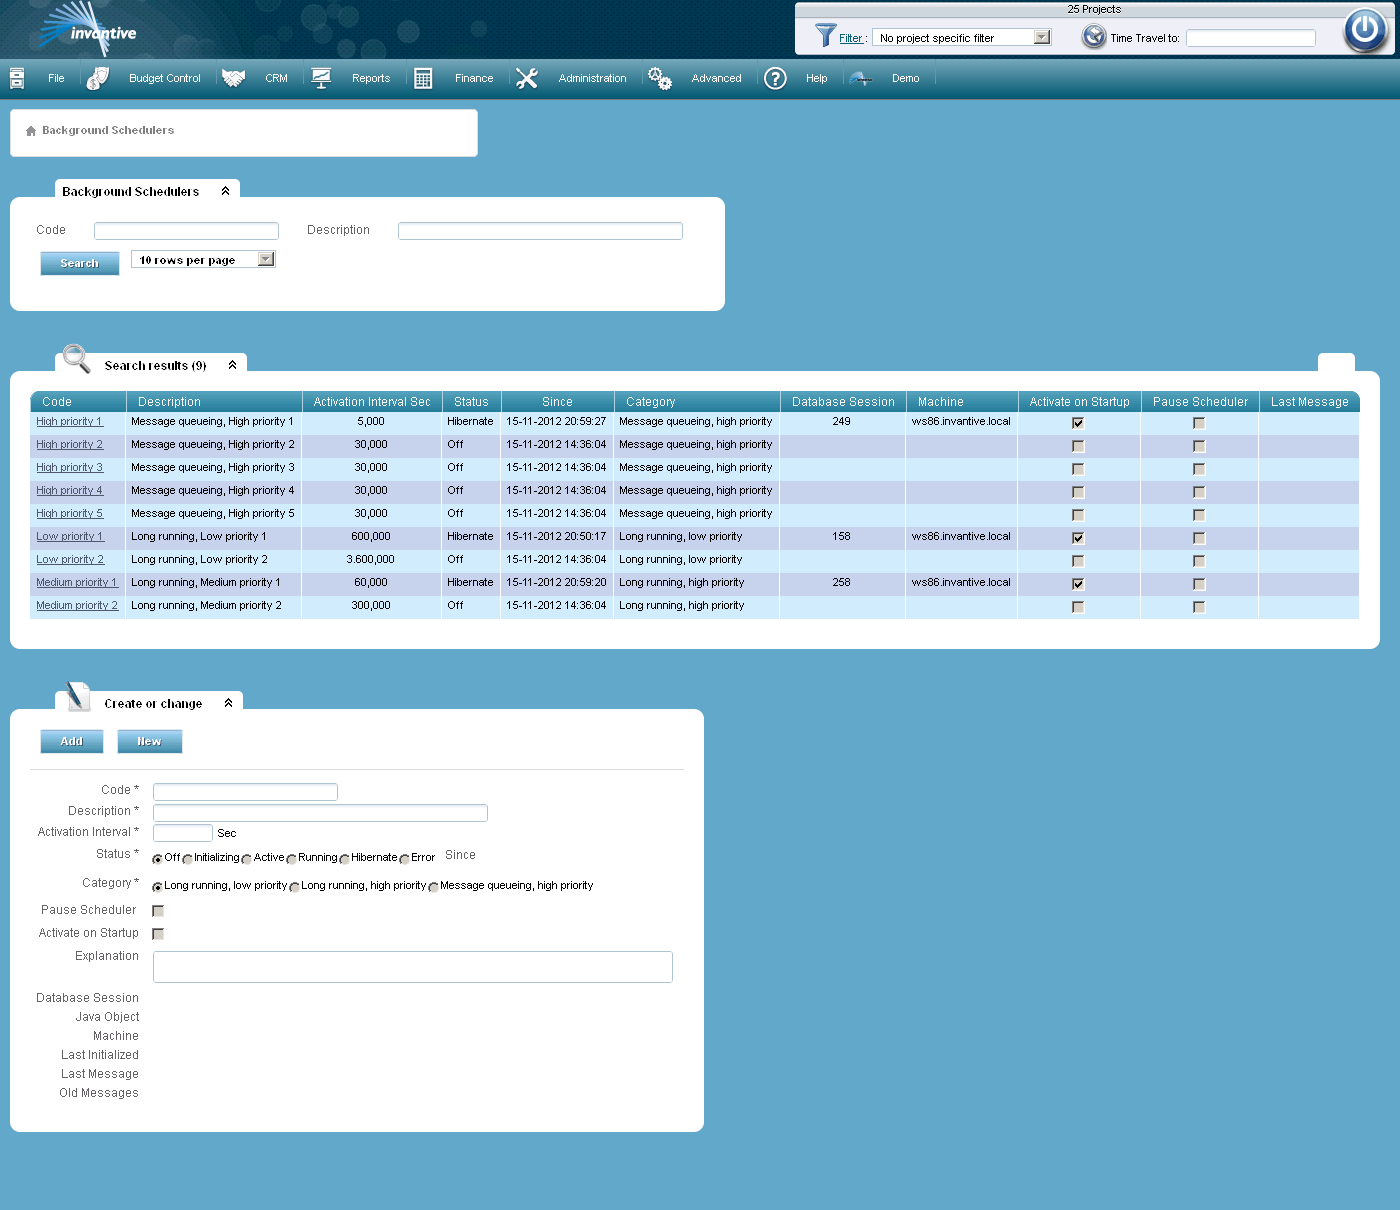
Task: Click the Time Travel globe icon
Action: click(1094, 37)
